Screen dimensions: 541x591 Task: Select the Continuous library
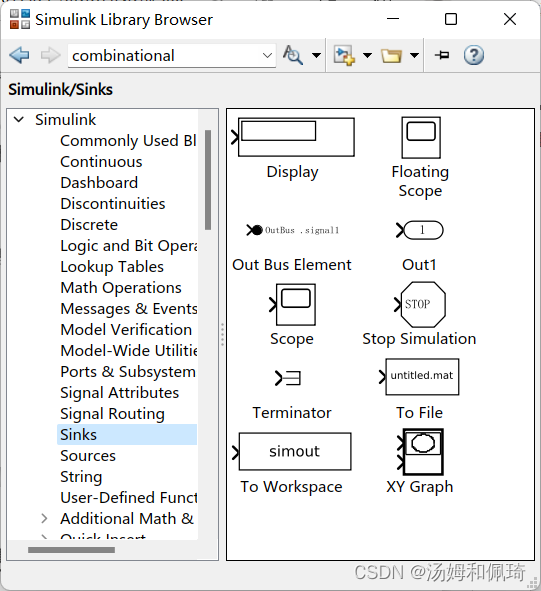coord(101,162)
